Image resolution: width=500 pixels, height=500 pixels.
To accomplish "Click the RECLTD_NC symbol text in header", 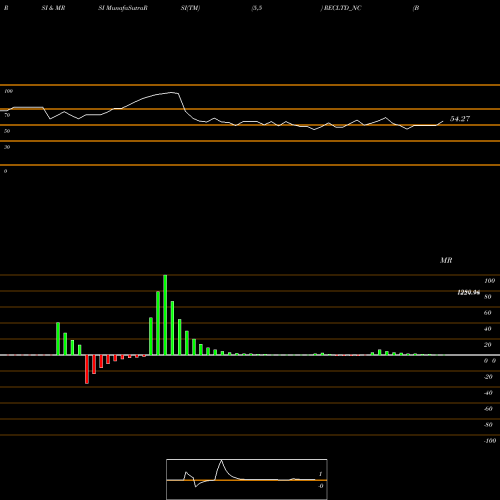I will click(342, 8).
